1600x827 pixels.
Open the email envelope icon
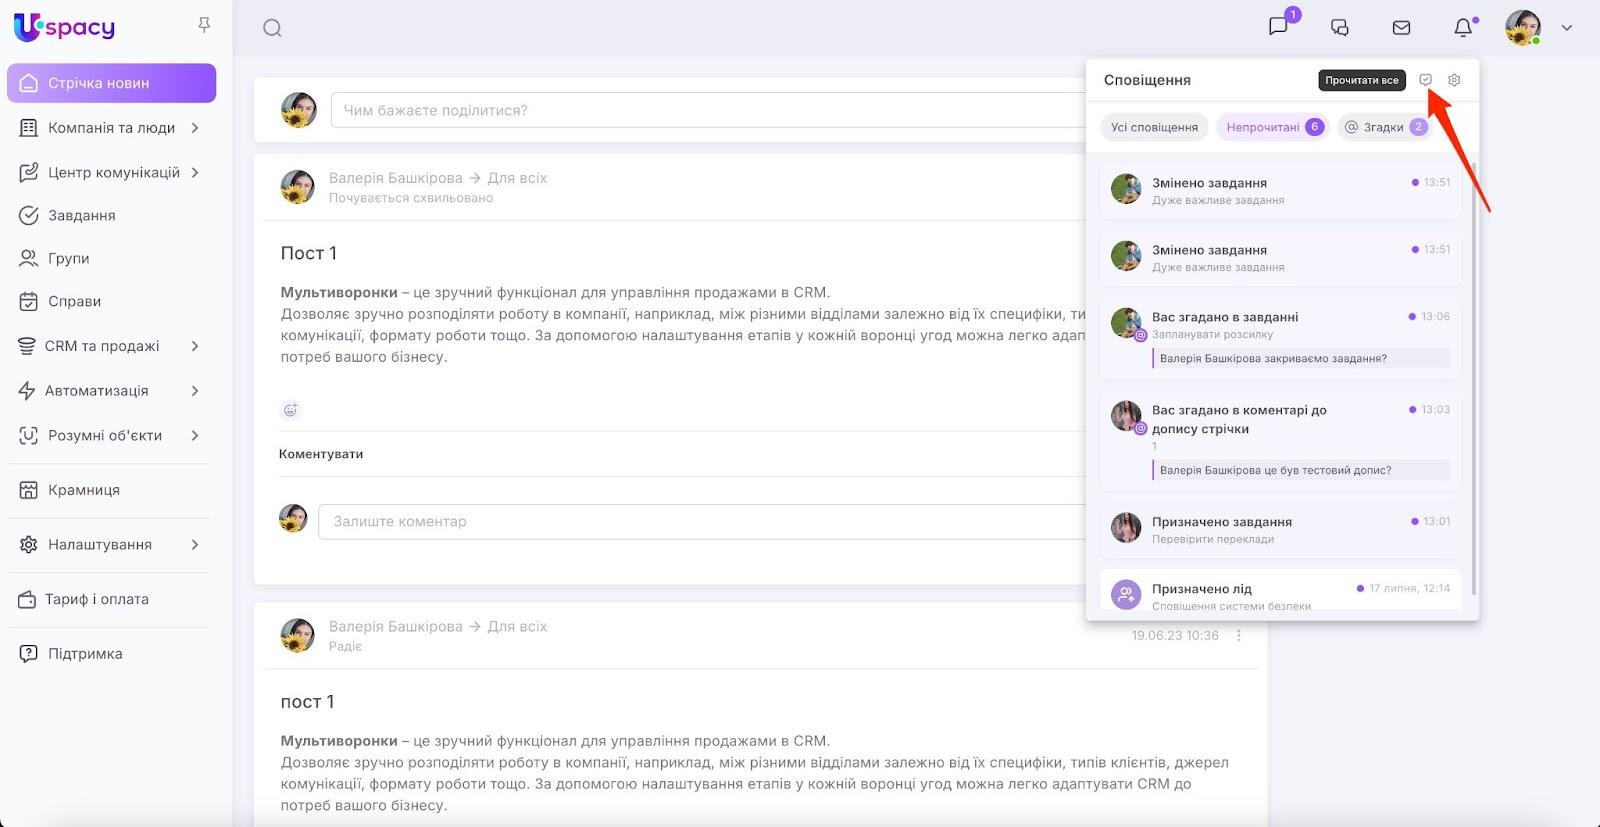click(1401, 28)
